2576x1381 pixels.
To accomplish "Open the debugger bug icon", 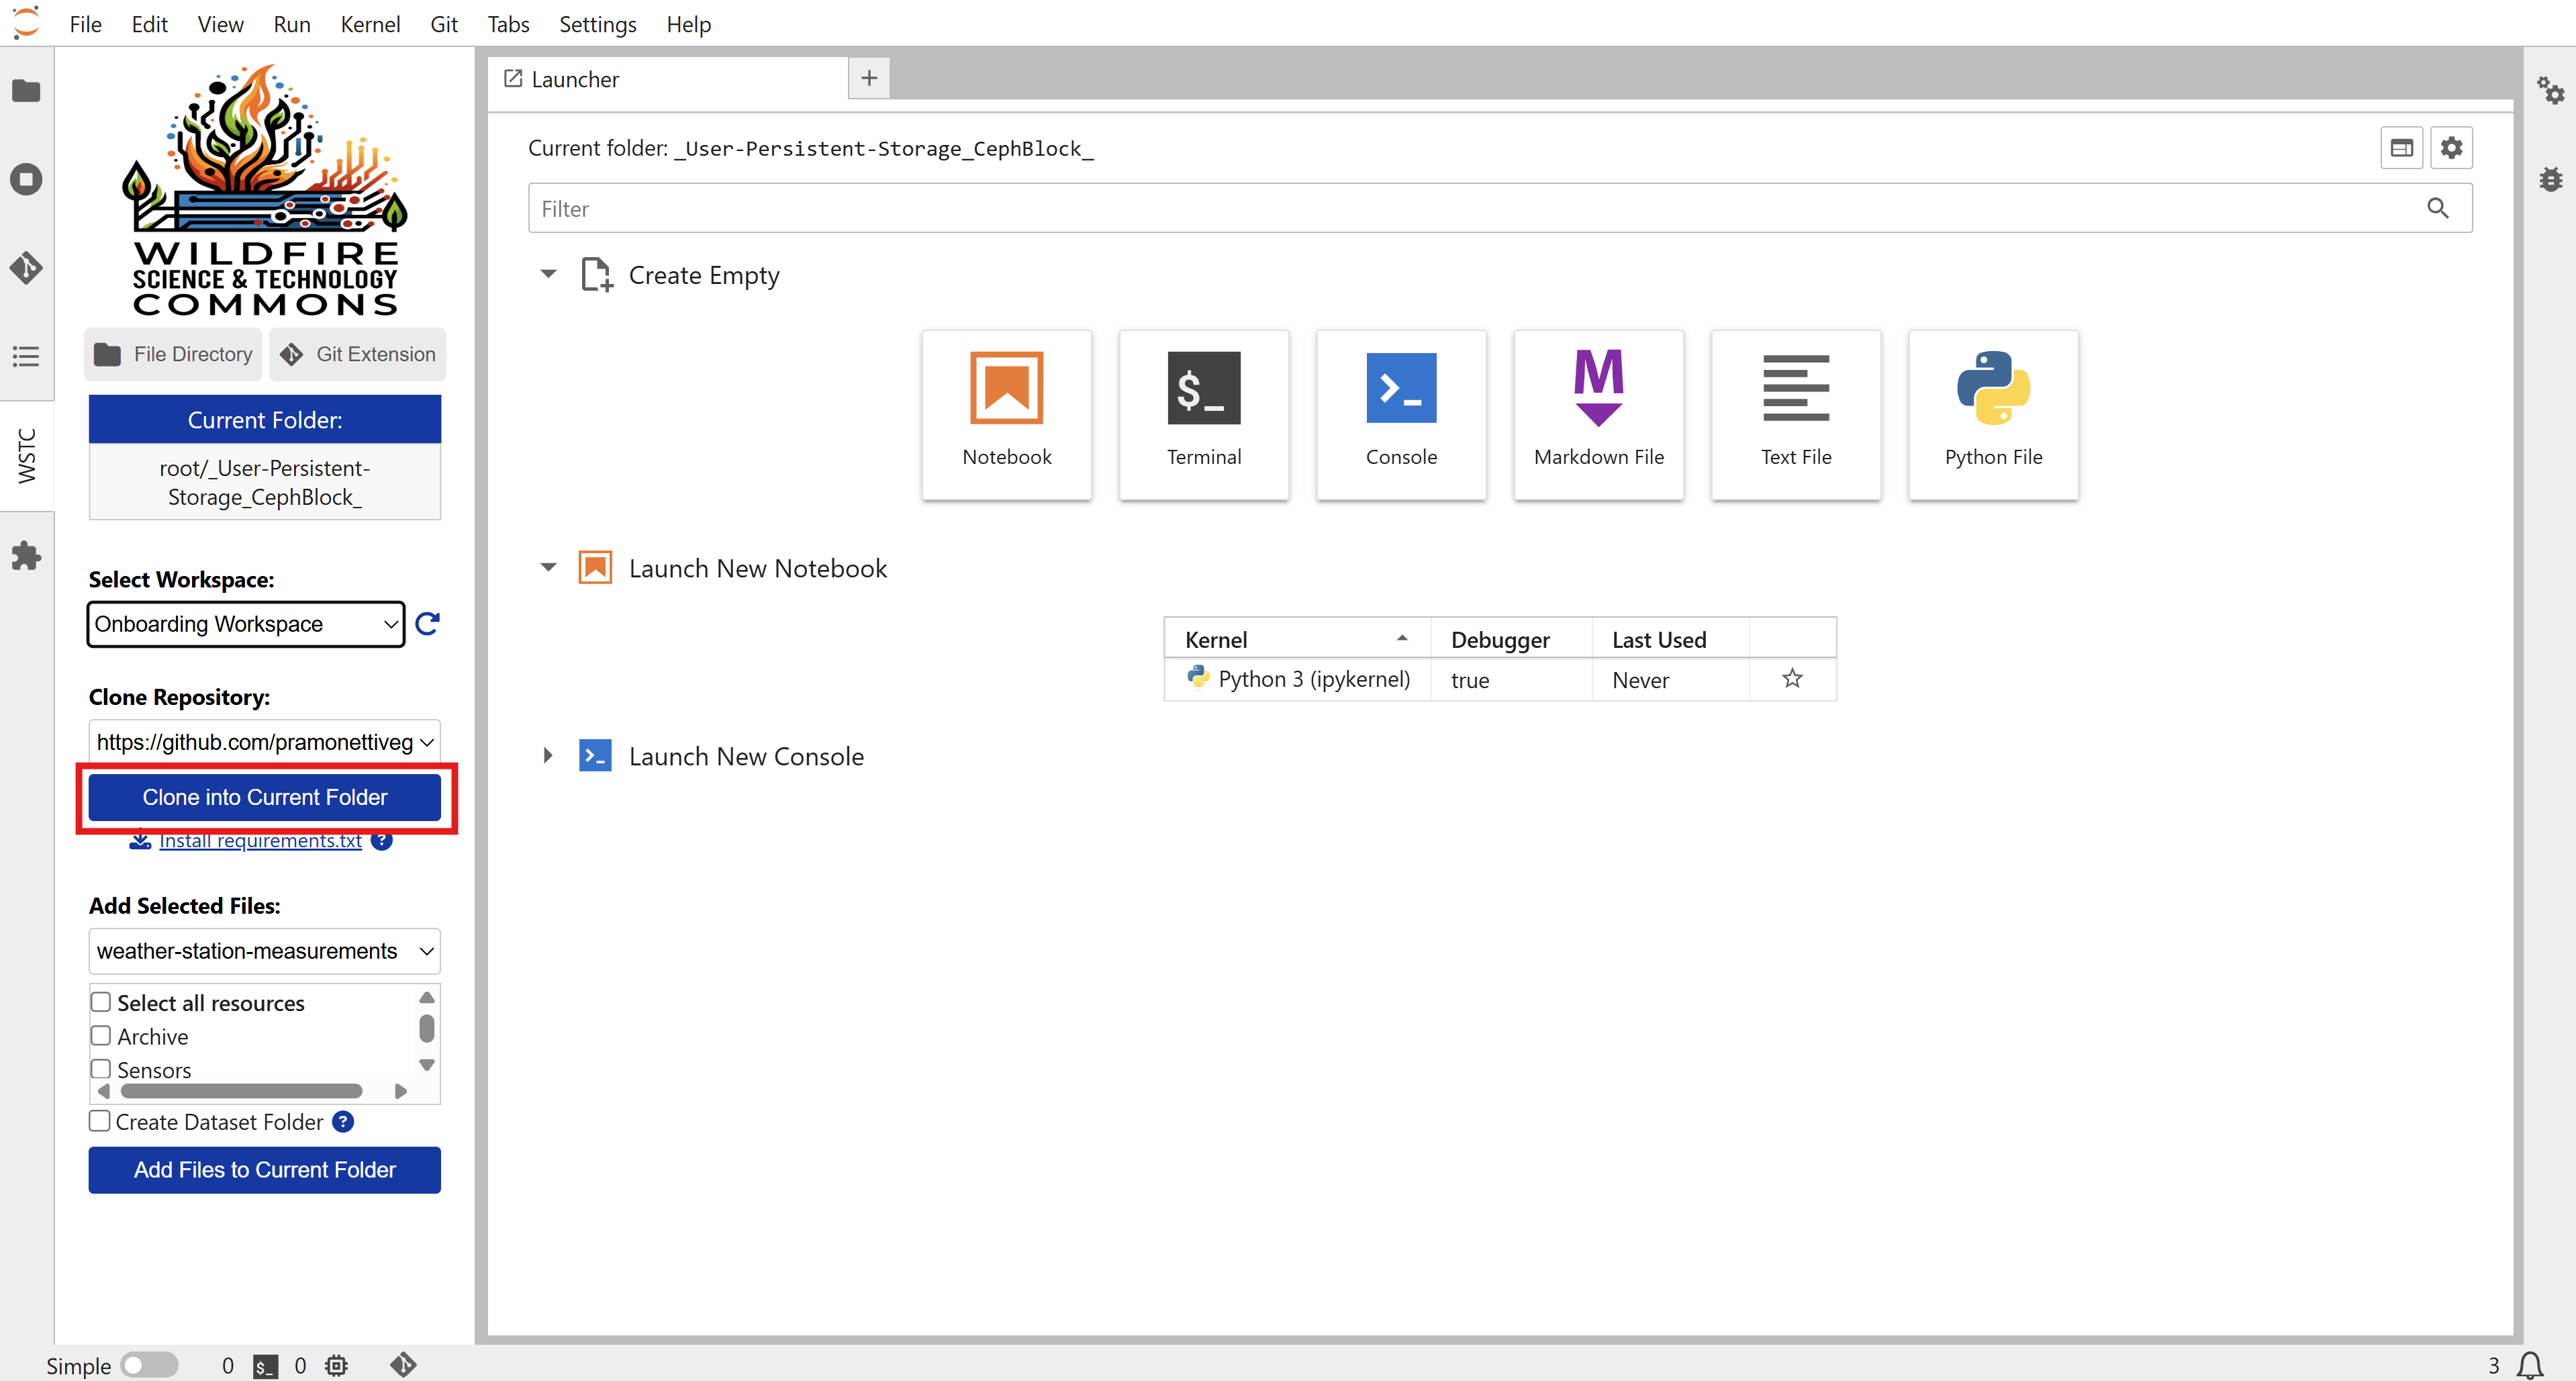I will coord(2550,180).
